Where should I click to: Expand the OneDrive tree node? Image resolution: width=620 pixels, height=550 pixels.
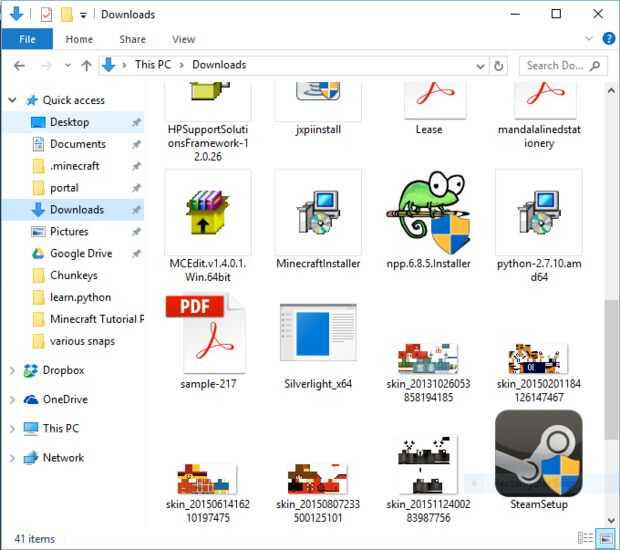coord(13,400)
